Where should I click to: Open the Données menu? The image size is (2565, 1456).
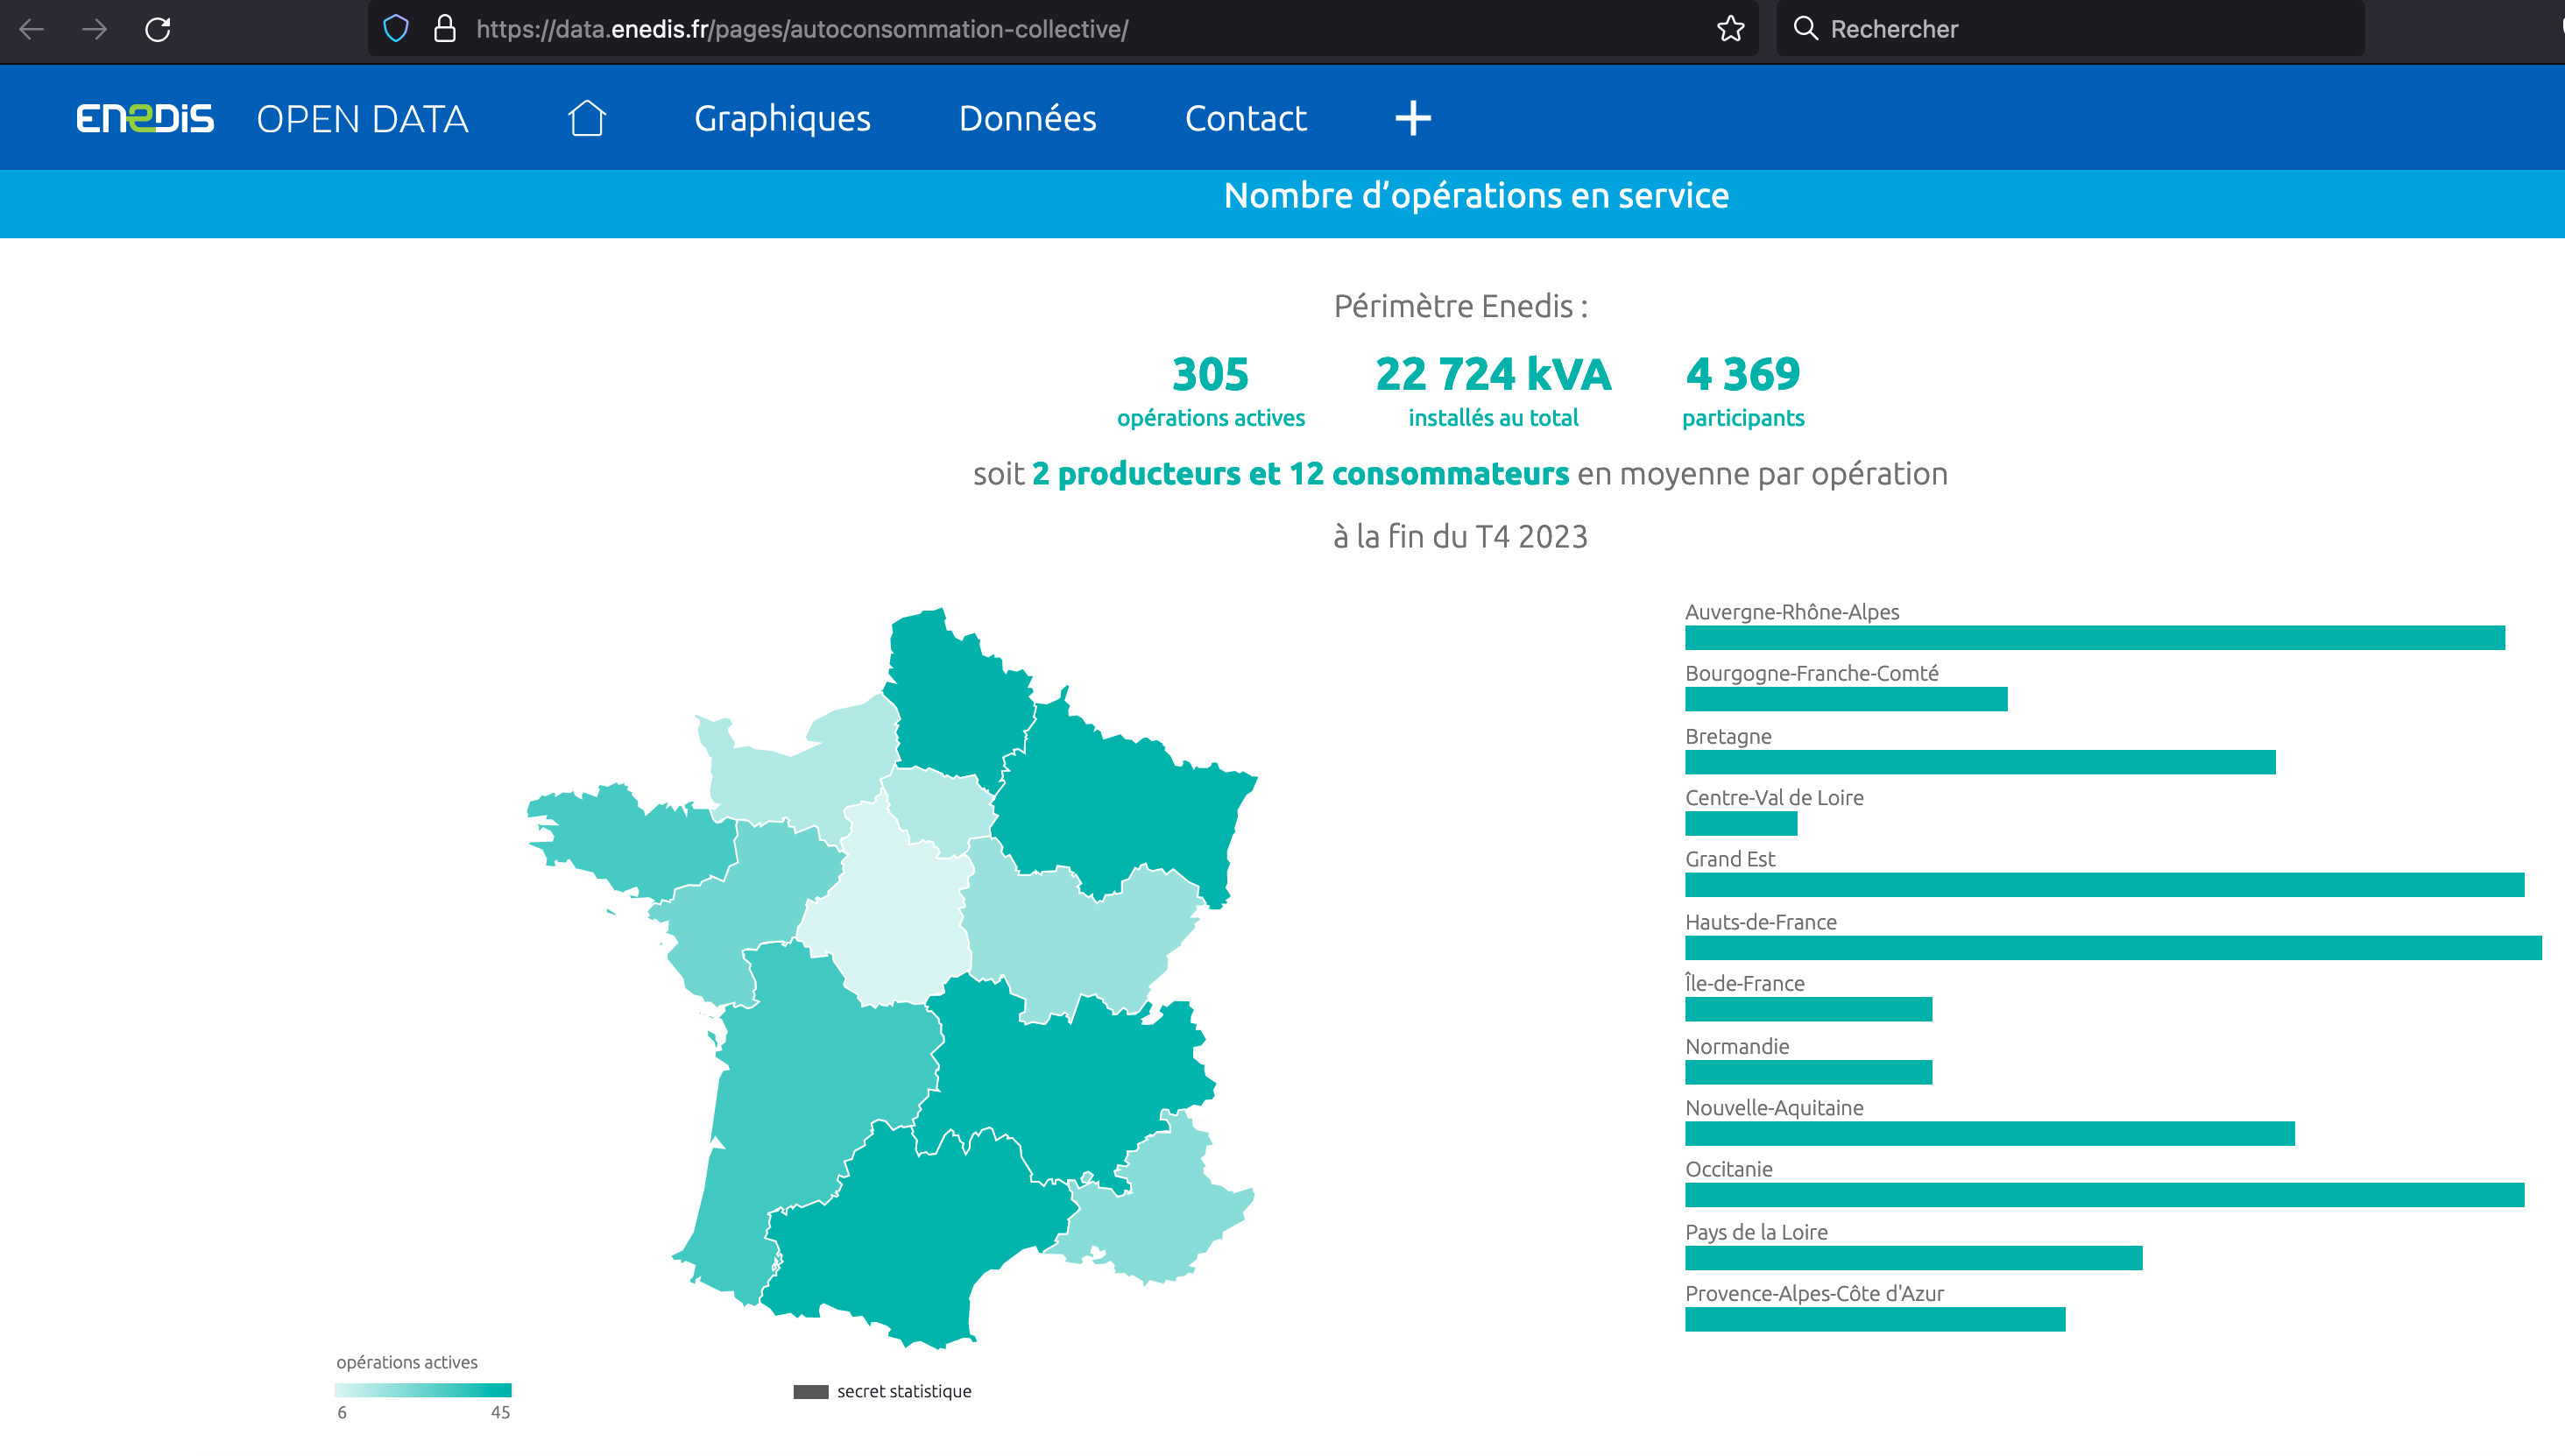(x=1028, y=118)
